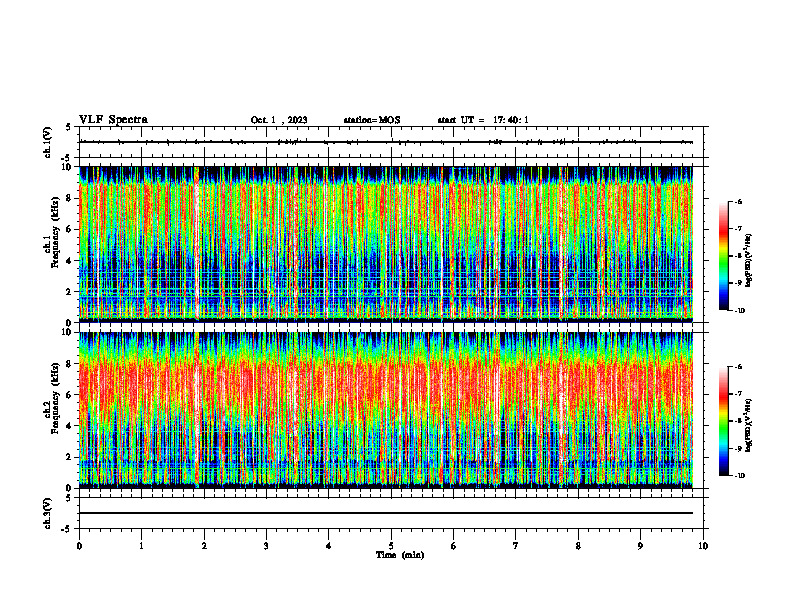Select the ch.2 "Frequency (kHz)" axis label
792x612 pixels.
(x=55, y=398)
